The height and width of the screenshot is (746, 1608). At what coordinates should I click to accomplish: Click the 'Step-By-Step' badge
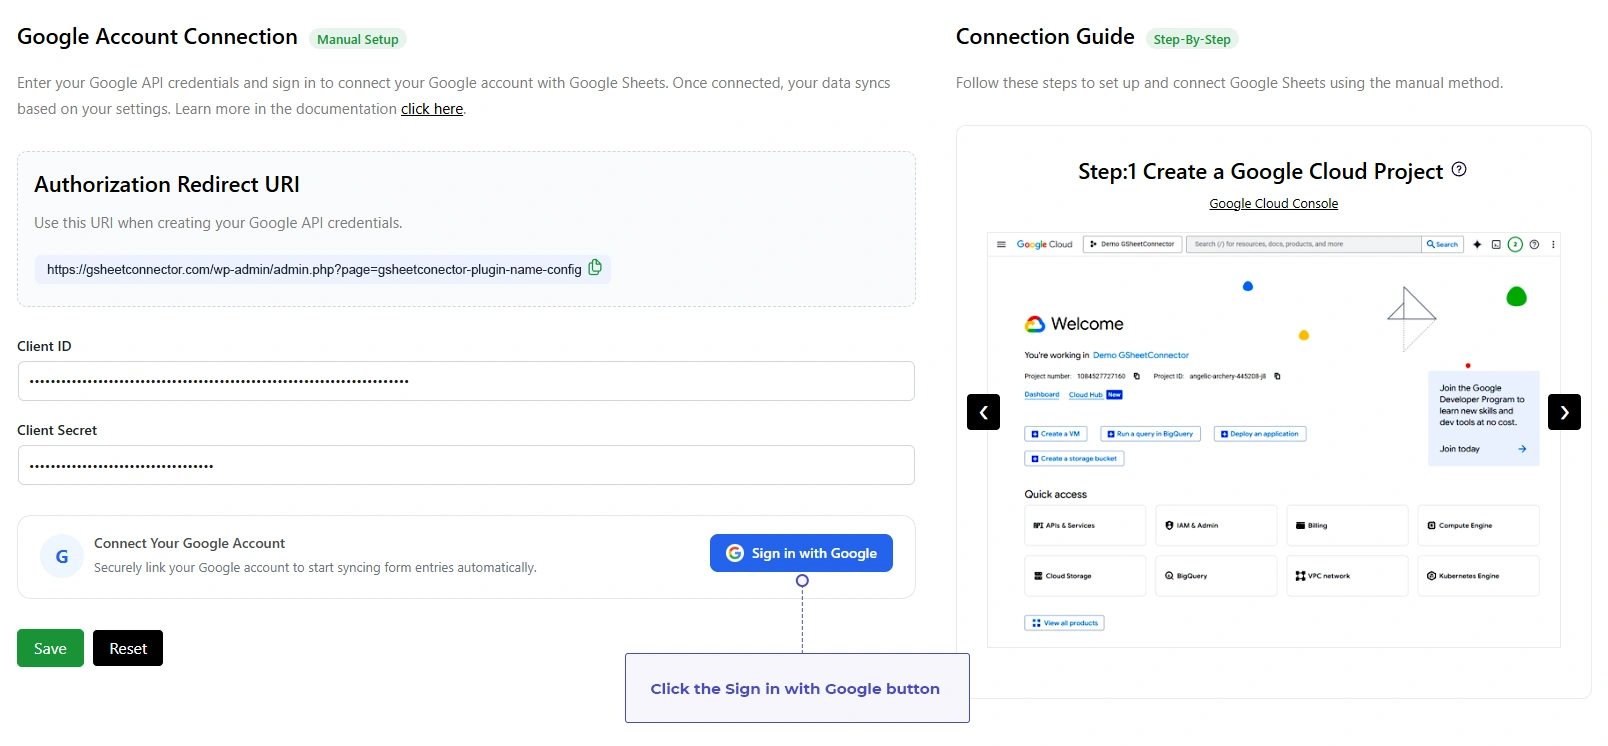1192,39
